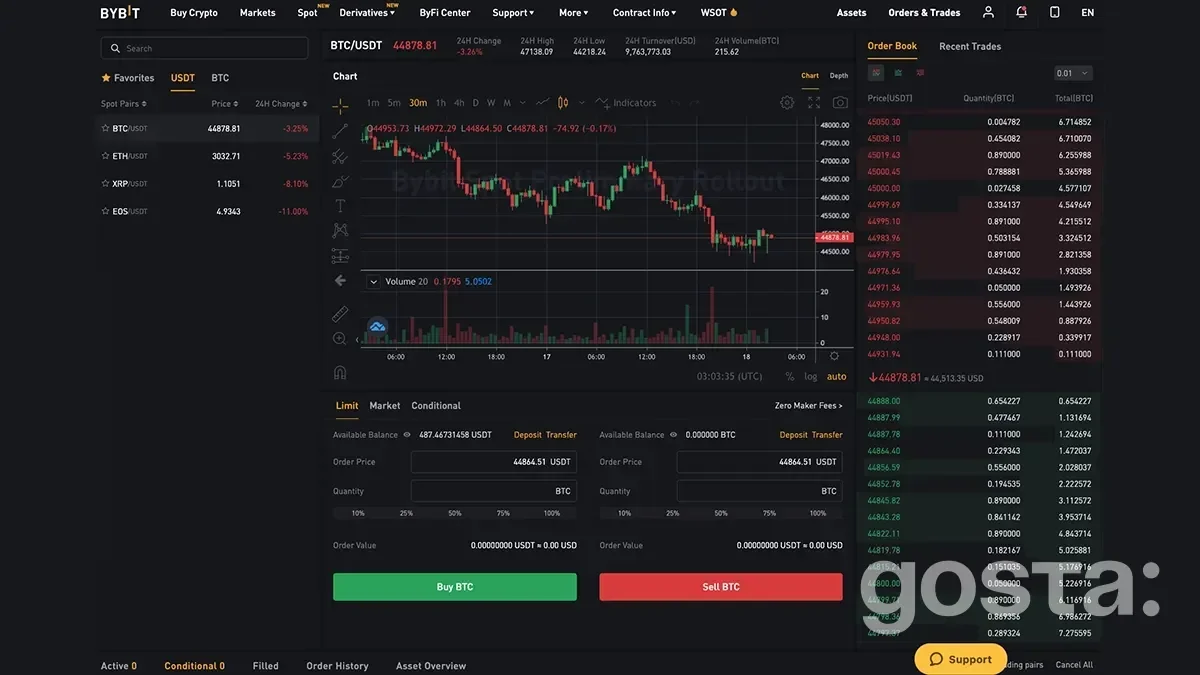Click Transfer next to BTC balance
Viewport: 1200px width, 675px height.
827,435
